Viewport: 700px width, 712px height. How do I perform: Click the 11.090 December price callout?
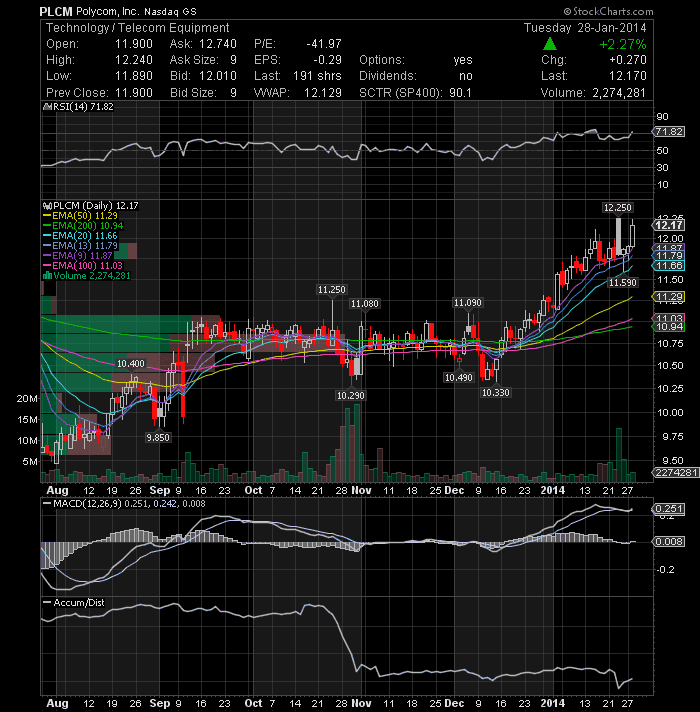coord(468,302)
